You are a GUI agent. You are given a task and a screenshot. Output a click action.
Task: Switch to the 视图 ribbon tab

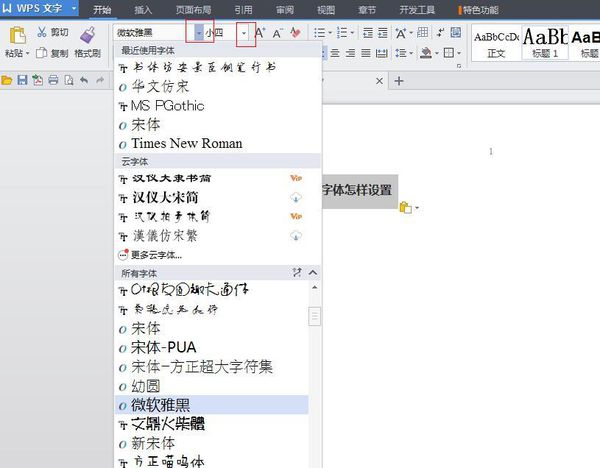click(x=326, y=10)
